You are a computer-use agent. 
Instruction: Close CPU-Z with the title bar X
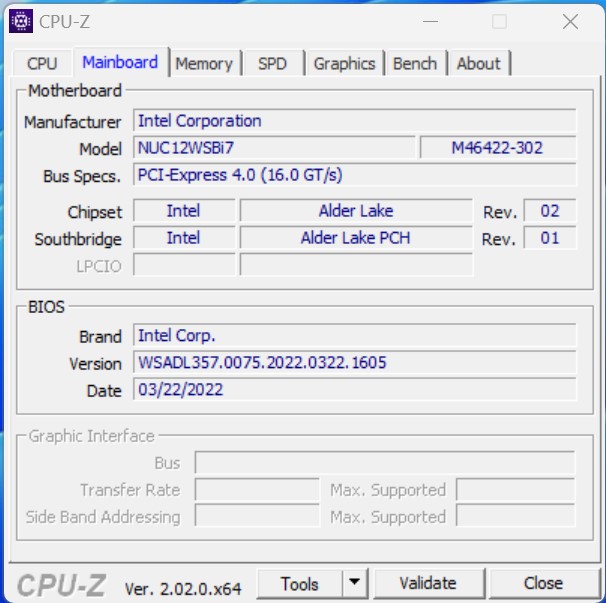pyautogui.click(x=570, y=22)
